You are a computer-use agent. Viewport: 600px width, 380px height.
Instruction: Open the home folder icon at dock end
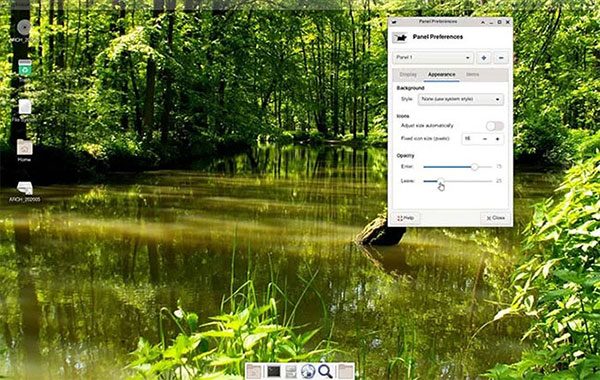tap(346, 371)
